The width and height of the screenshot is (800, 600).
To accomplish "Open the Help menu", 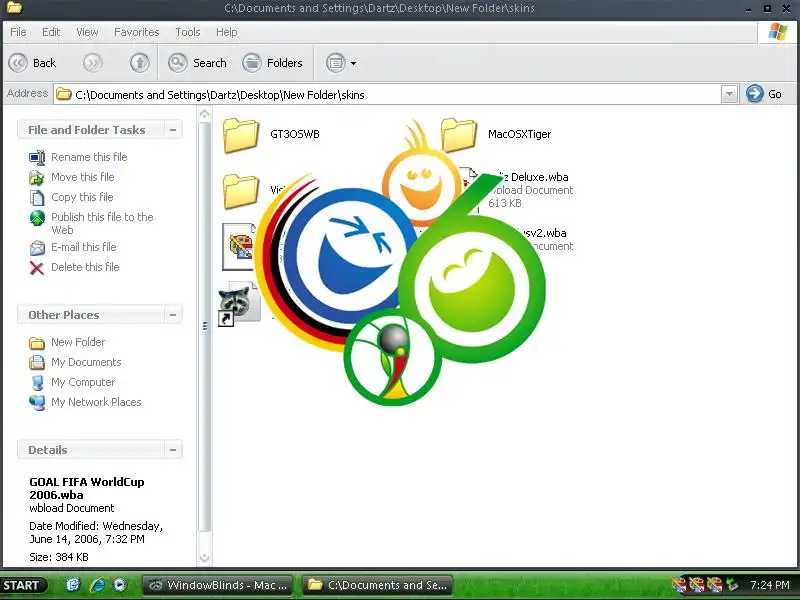I will (x=227, y=32).
